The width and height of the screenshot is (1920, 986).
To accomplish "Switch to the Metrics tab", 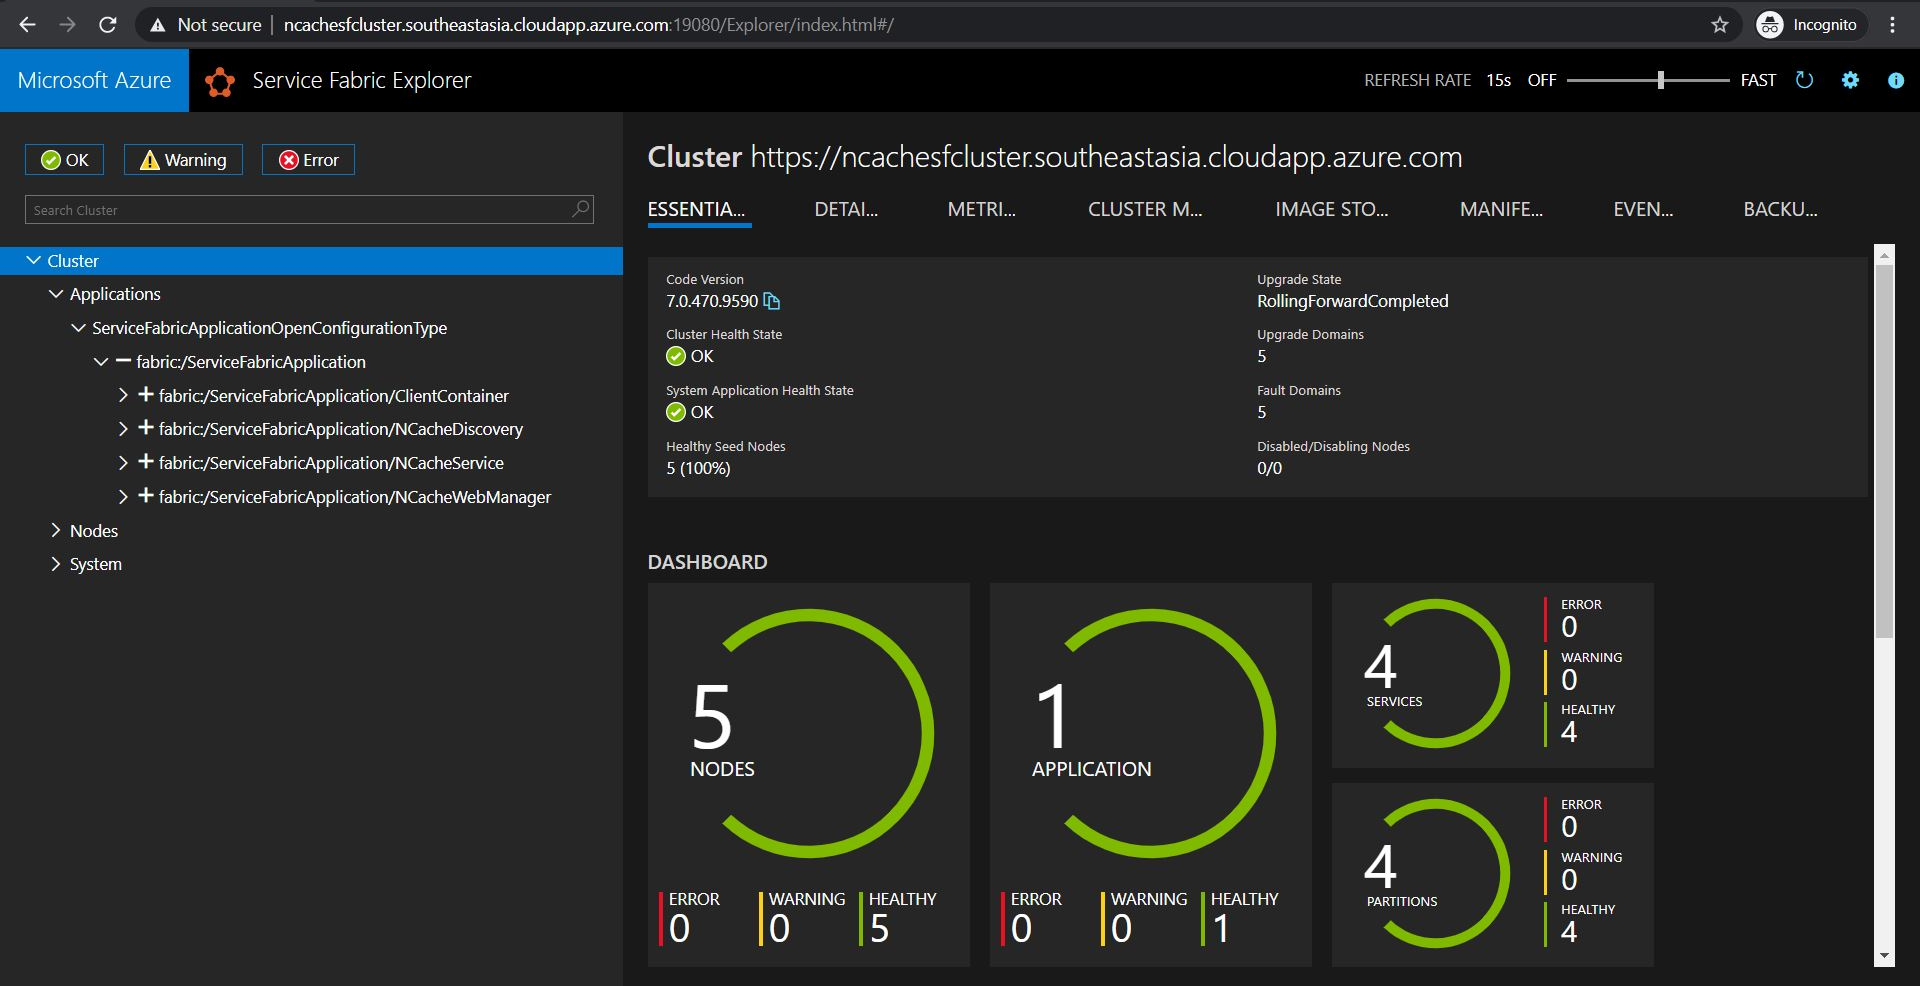I will 982,209.
